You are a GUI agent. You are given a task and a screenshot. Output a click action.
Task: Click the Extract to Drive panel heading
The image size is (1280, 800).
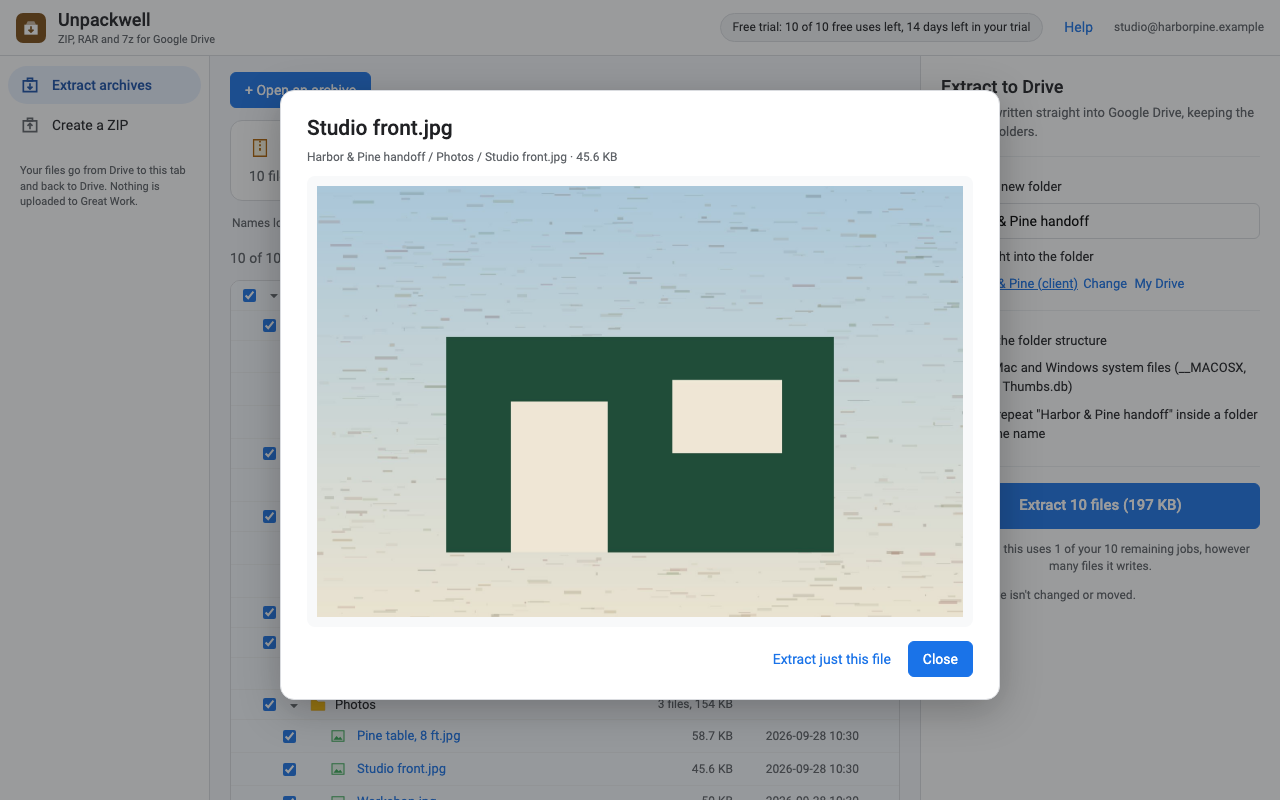click(1002, 87)
